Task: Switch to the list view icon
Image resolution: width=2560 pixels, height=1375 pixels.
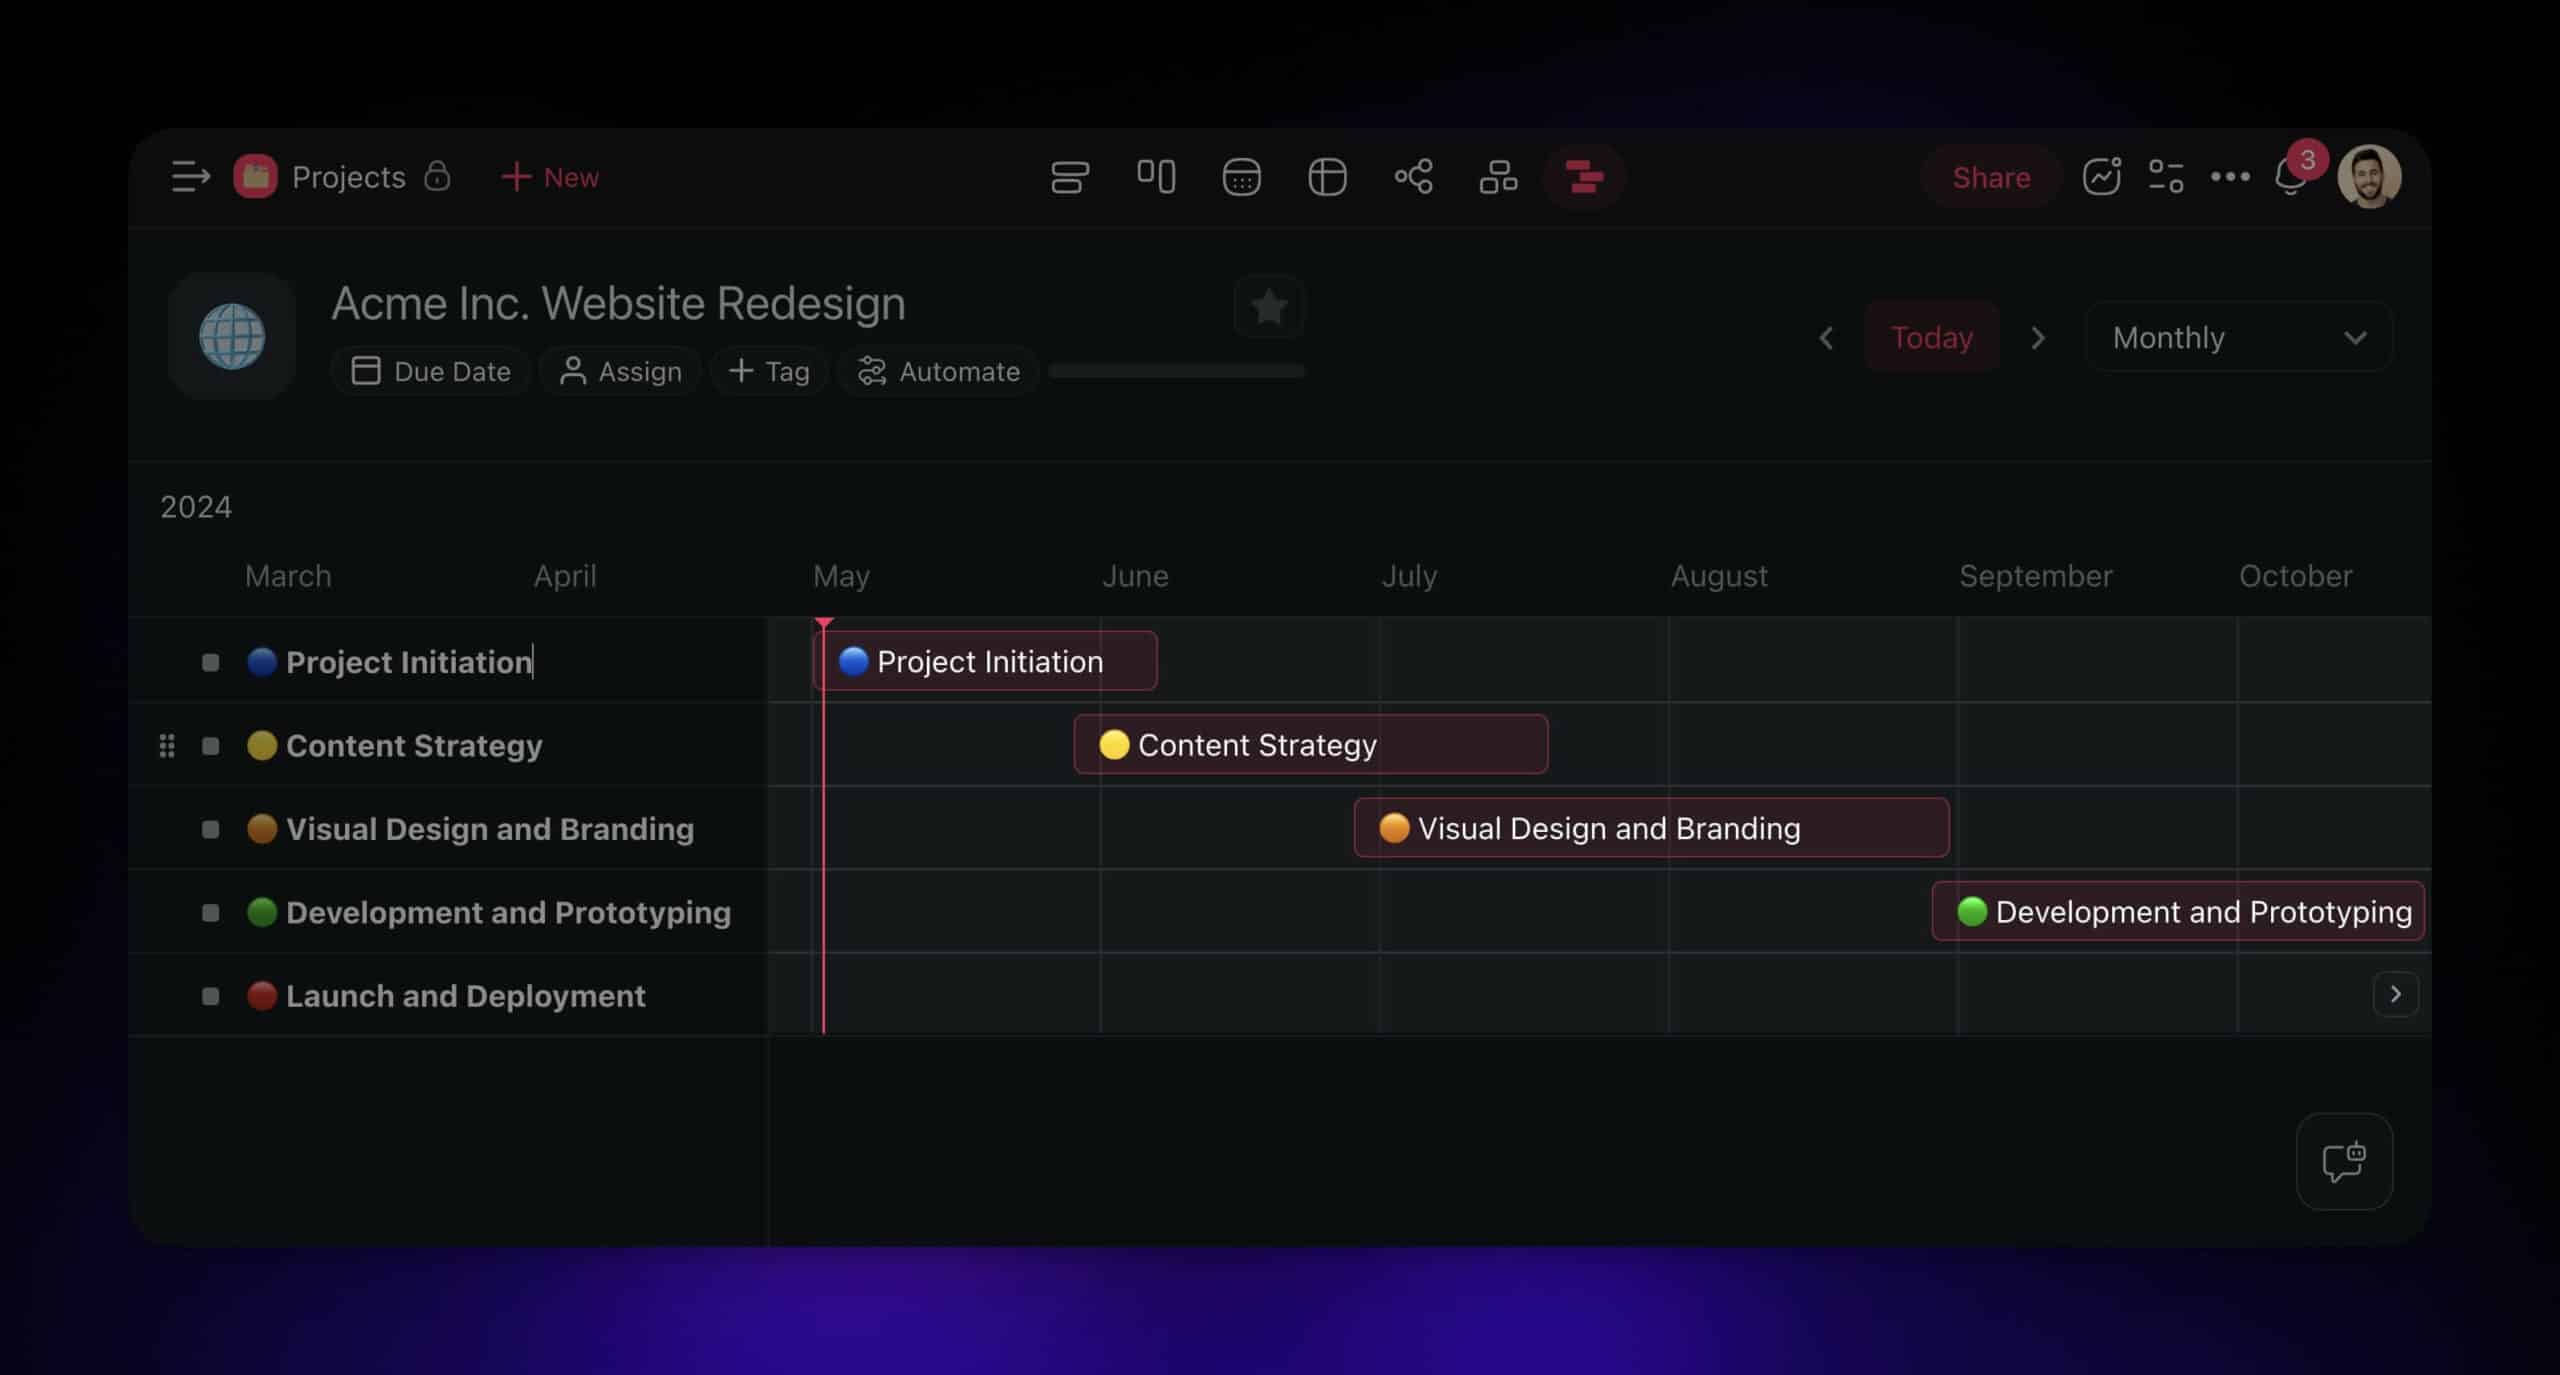Action: [x=1069, y=177]
